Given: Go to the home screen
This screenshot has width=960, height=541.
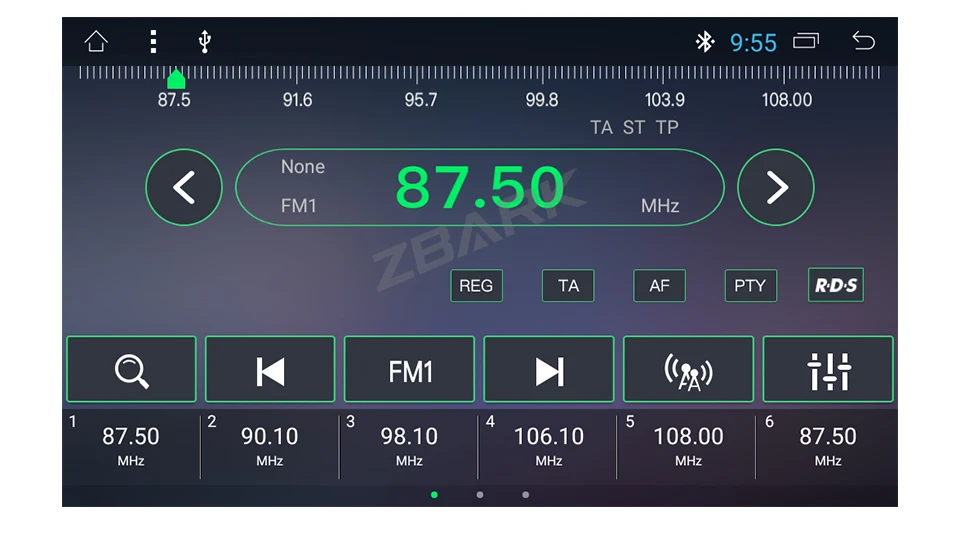Looking at the screenshot, I should pyautogui.click(x=96, y=42).
